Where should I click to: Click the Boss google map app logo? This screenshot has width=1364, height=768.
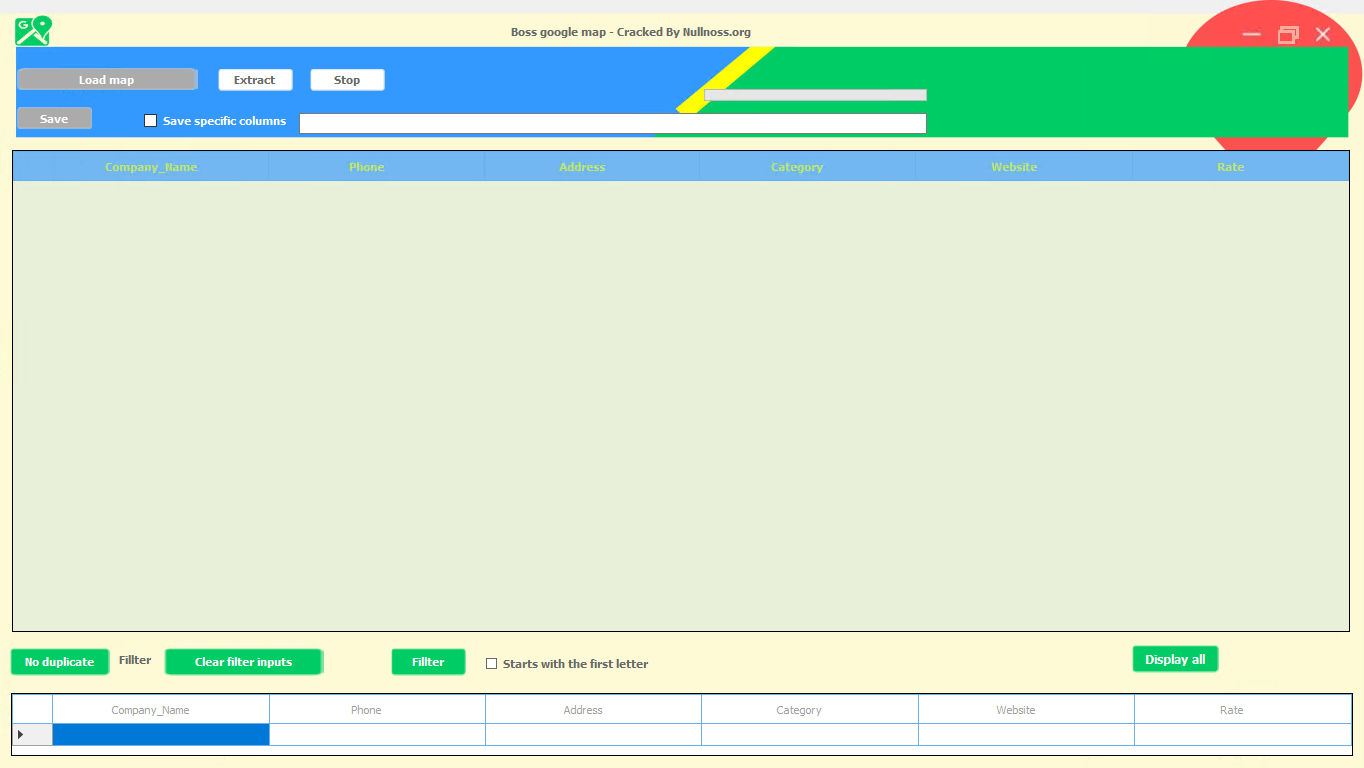33,31
